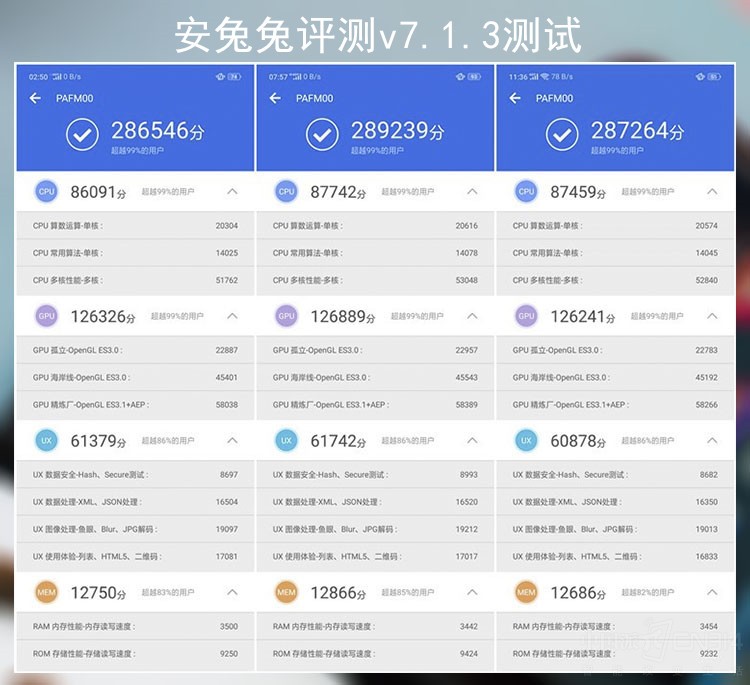Tap back arrow in 287264 score panel
The height and width of the screenshot is (685, 750).
coord(515,98)
